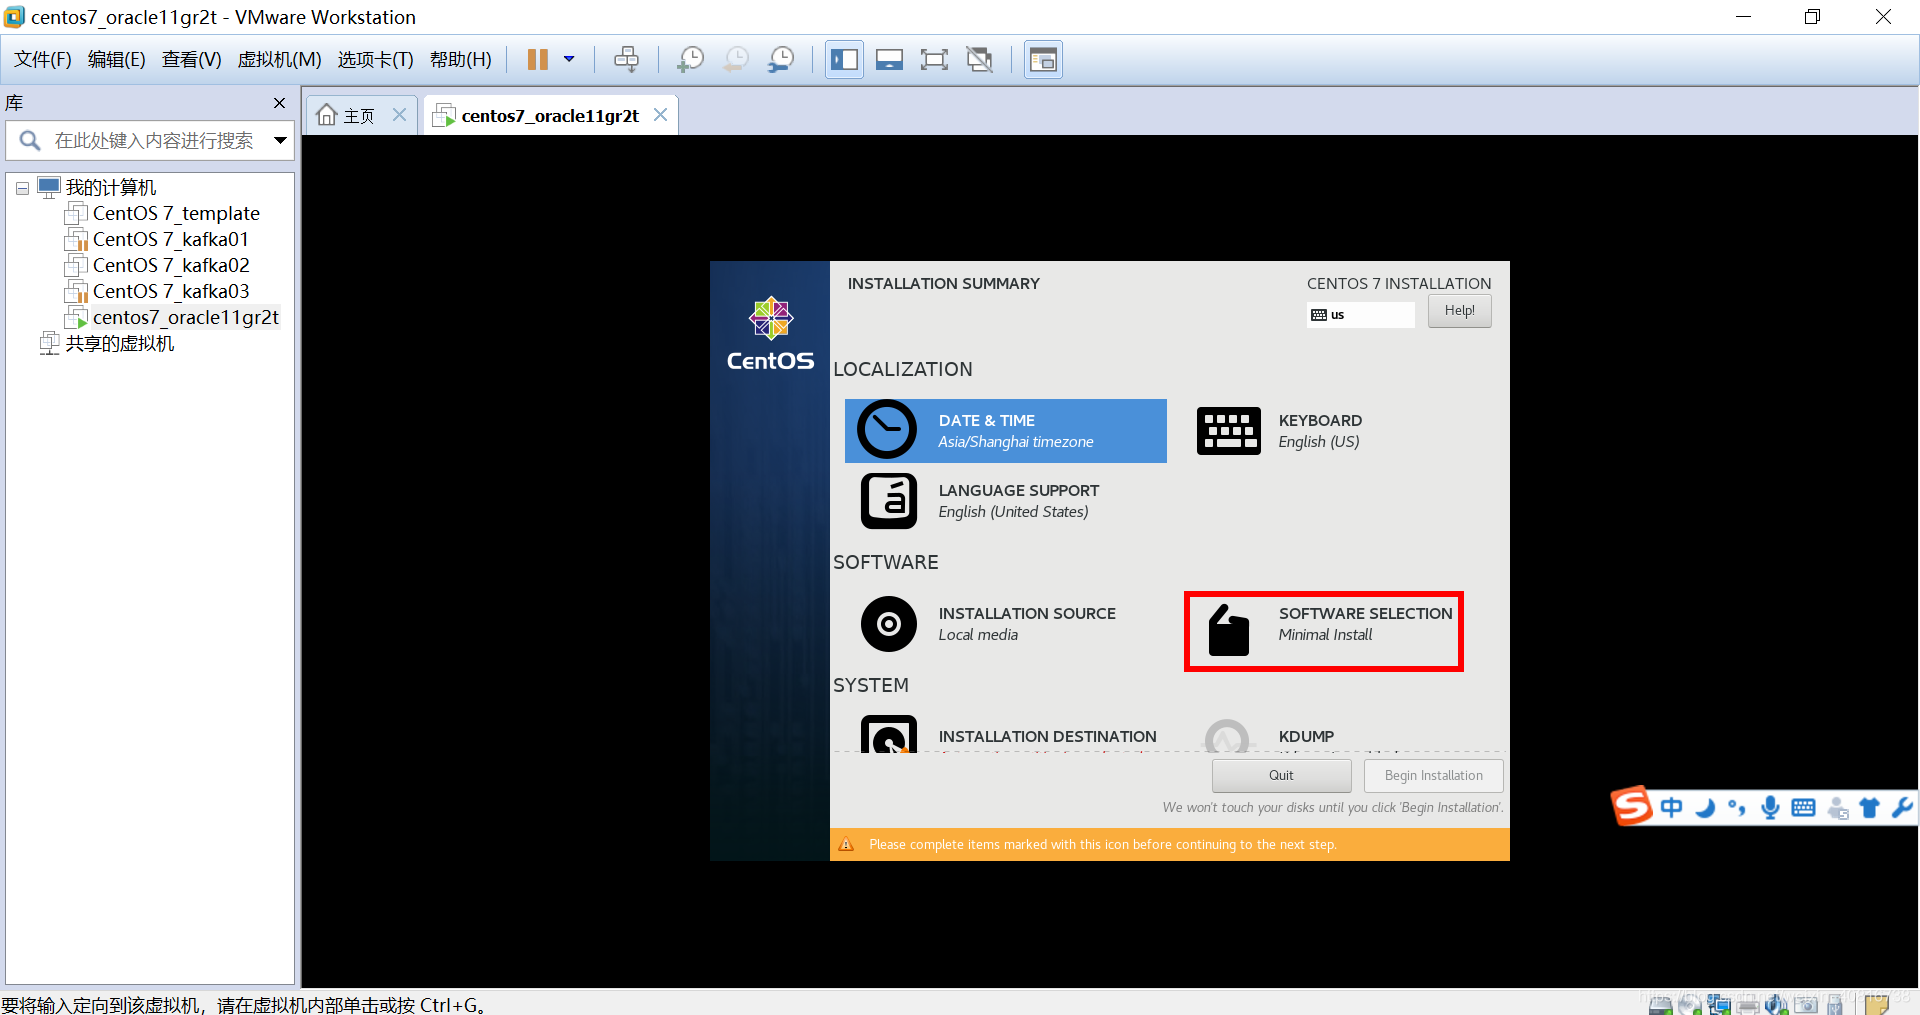Open DATE & TIME settings

pyautogui.click(x=1006, y=431)
